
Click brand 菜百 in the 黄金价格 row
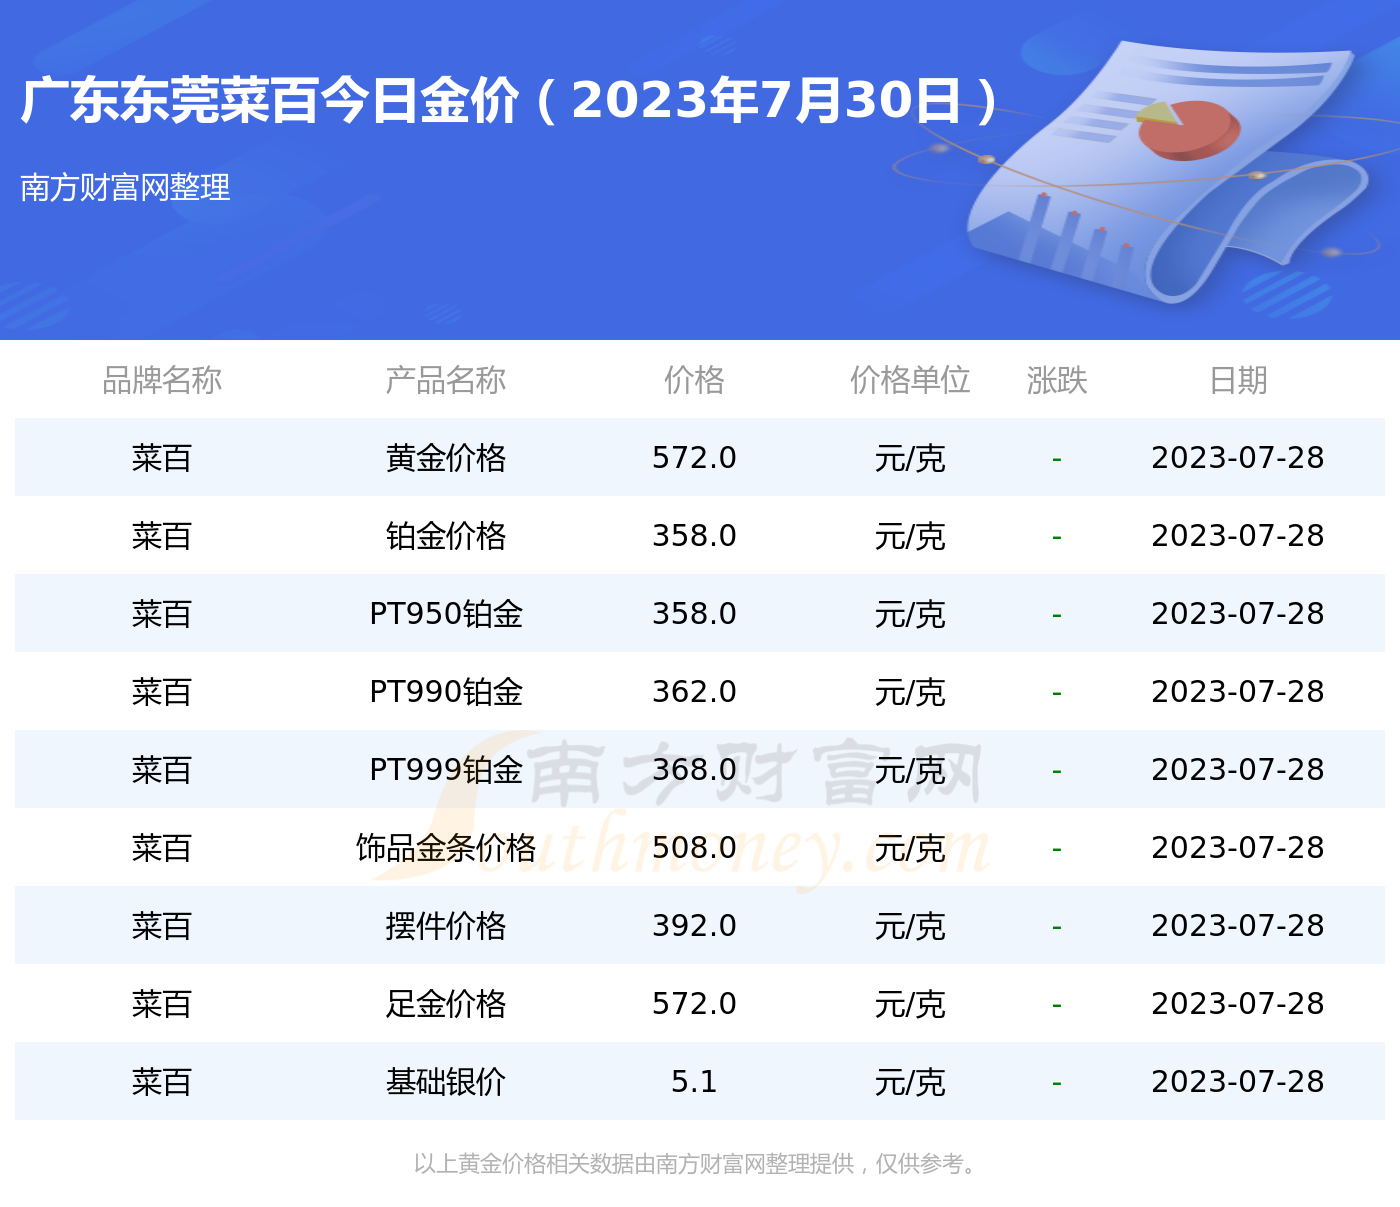pos(162,458)
